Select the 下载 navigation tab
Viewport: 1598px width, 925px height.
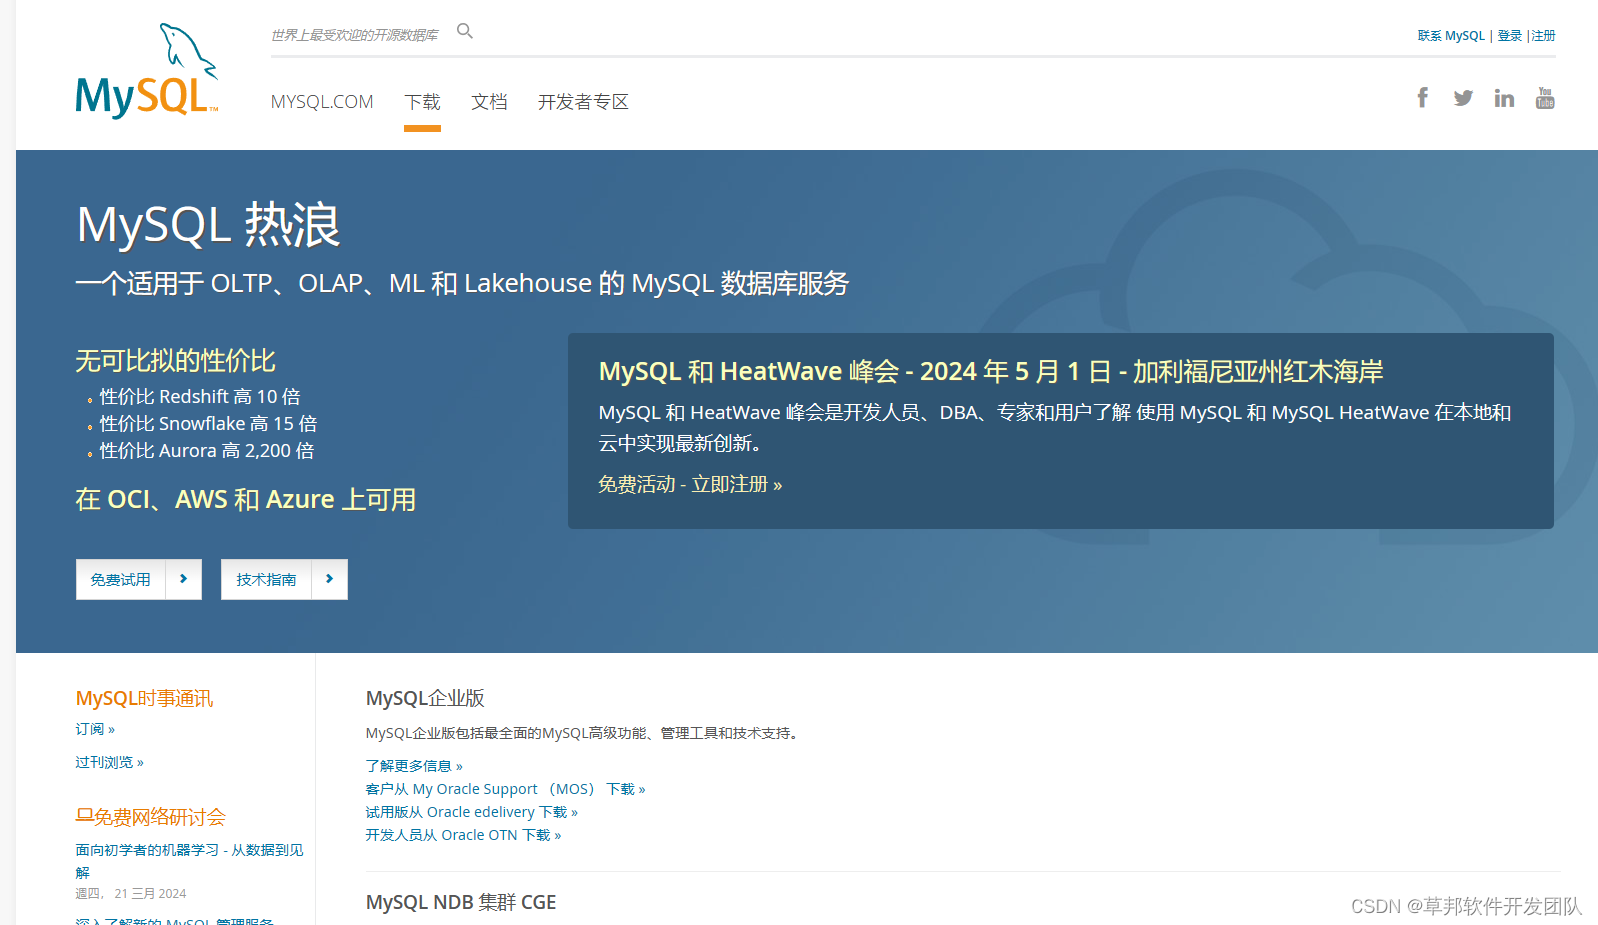click(422, 102)
